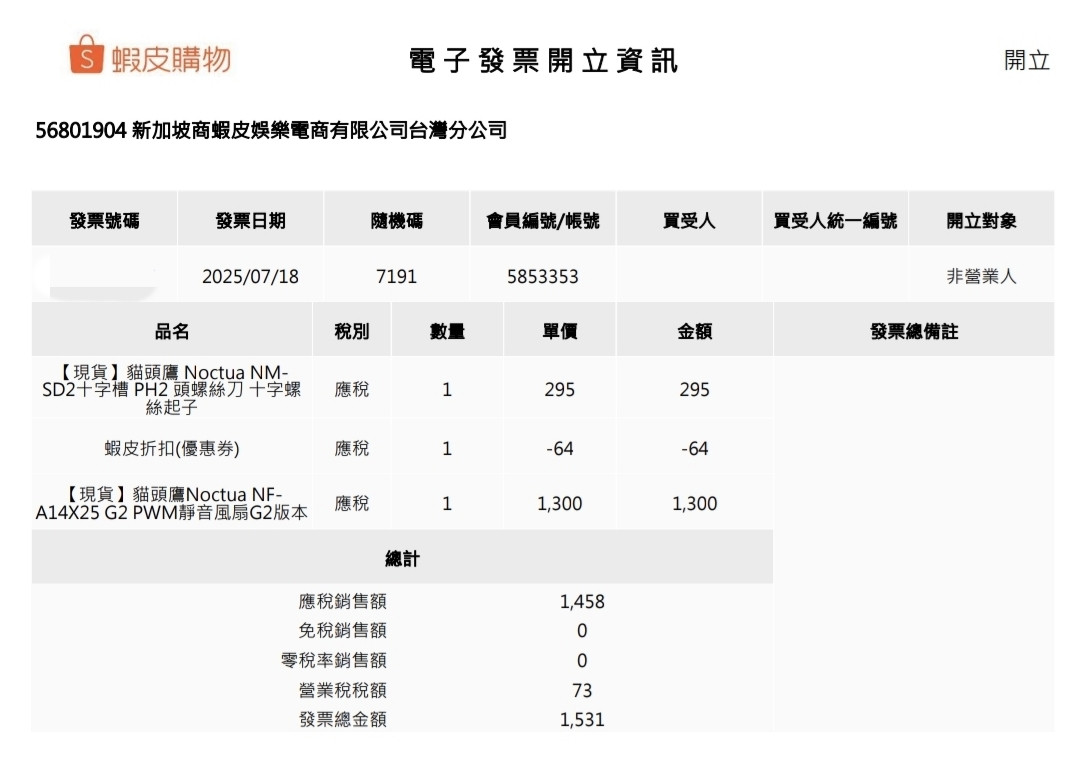Click the 發票總備註 column header
Viewport: 1080px width, 760px height.
(x=914, y=331)
